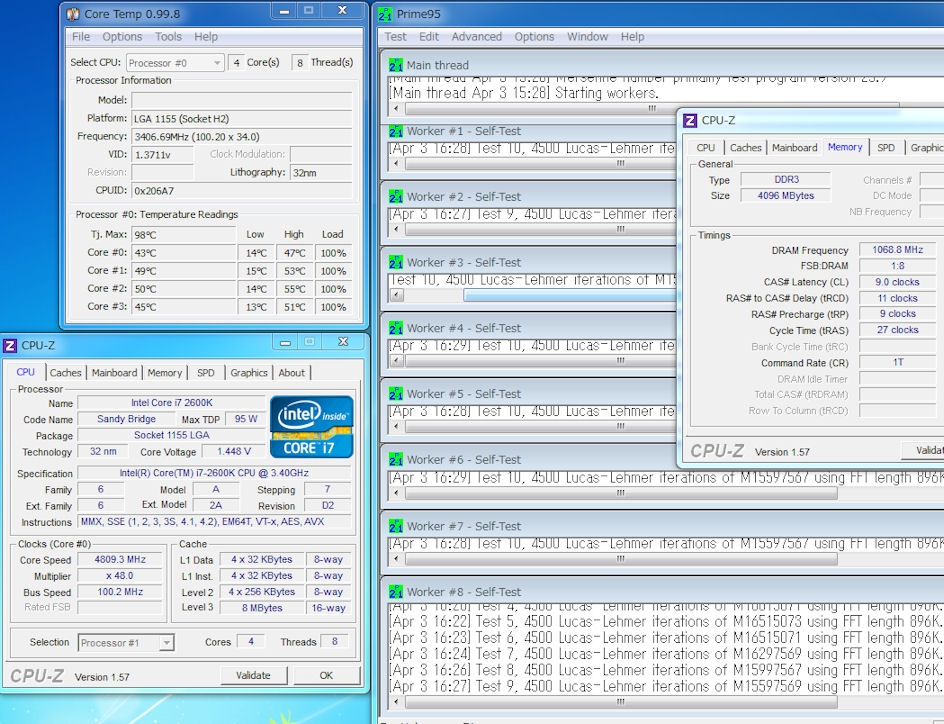The image size is (944, 724).
Task: Switch to Mainboard tab in the CPU-Z processor window
Action: (x=114, y=373)
